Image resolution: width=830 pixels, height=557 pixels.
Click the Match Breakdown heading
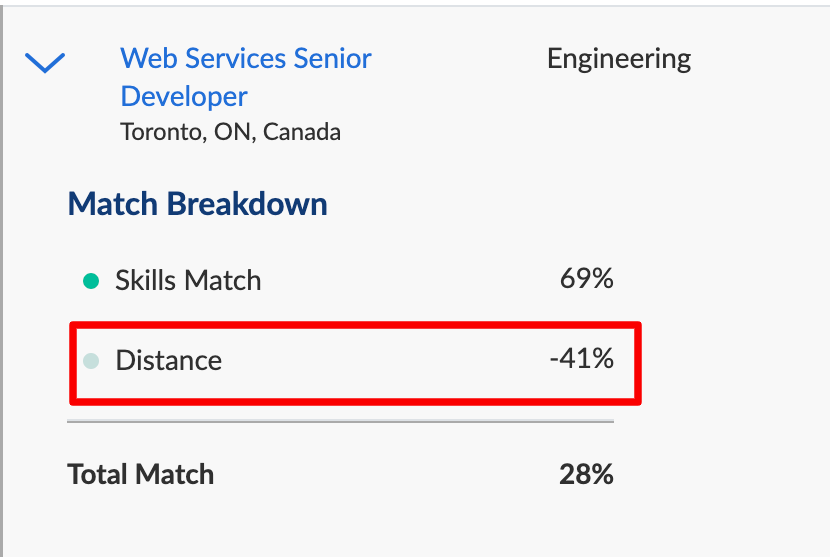[x=197, y=204]
